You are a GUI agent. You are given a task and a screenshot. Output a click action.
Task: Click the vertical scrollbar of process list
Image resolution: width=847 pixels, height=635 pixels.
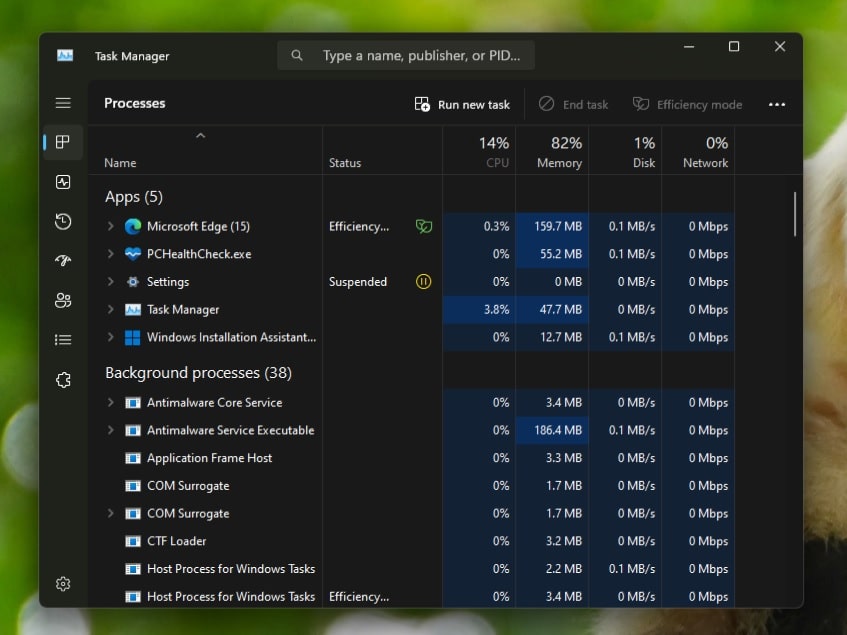click(x=795, y=214)
